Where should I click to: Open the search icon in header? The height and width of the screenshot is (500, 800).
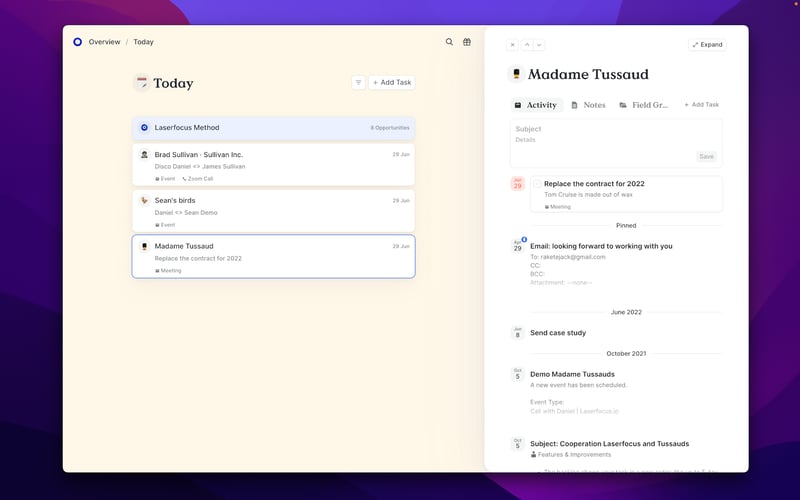449,42
